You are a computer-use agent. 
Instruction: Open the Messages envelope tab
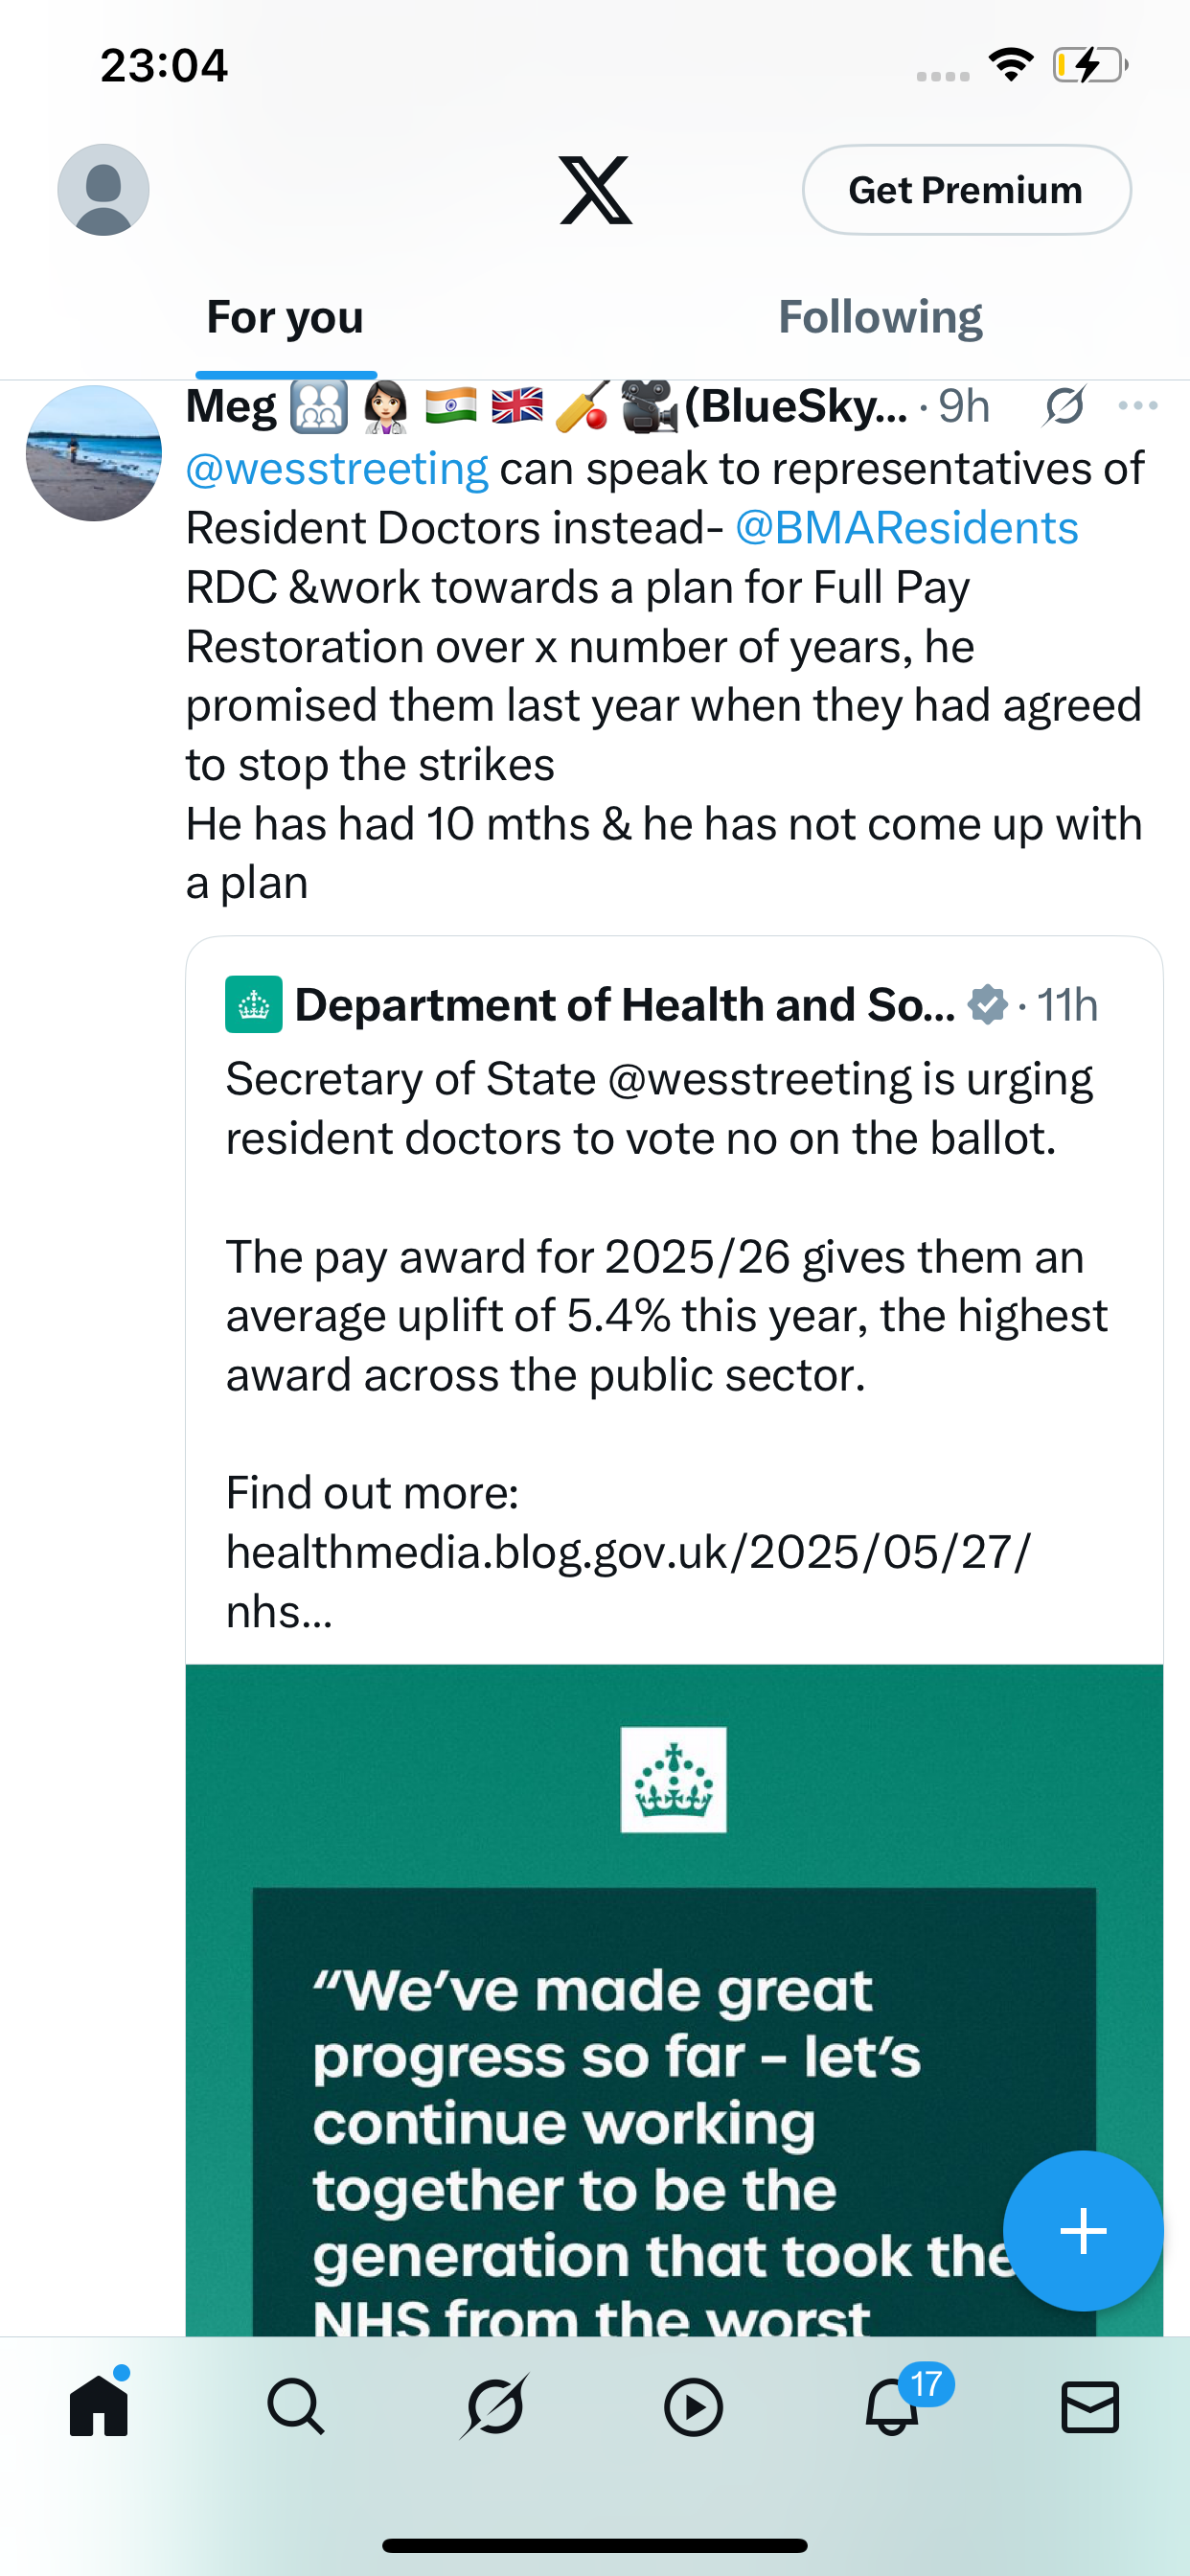[x=1090, y=2407]
